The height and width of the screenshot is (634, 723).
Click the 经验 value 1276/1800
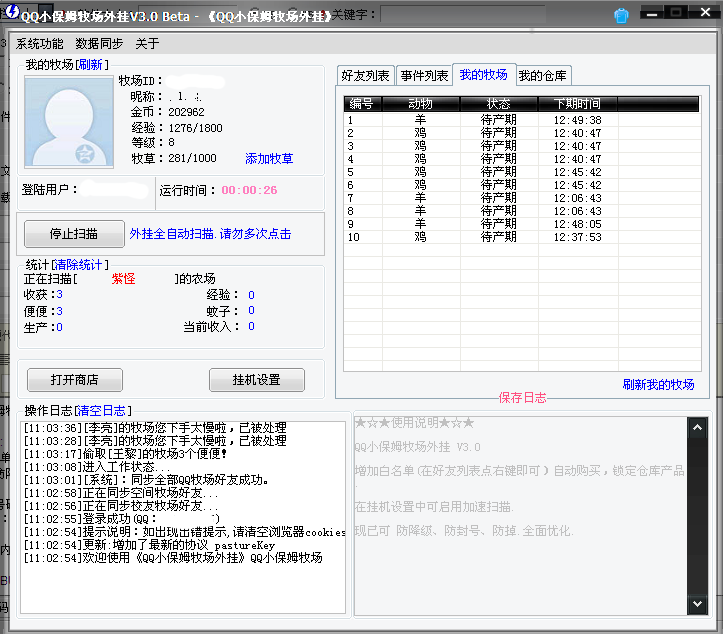196,128
